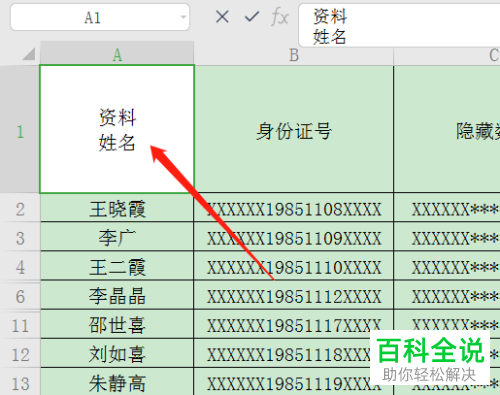Image resolution: width=500 pixels, height=395 pixels.
Task: Select cell XXXXXX19851112XXXX
Action: [294, 295]
